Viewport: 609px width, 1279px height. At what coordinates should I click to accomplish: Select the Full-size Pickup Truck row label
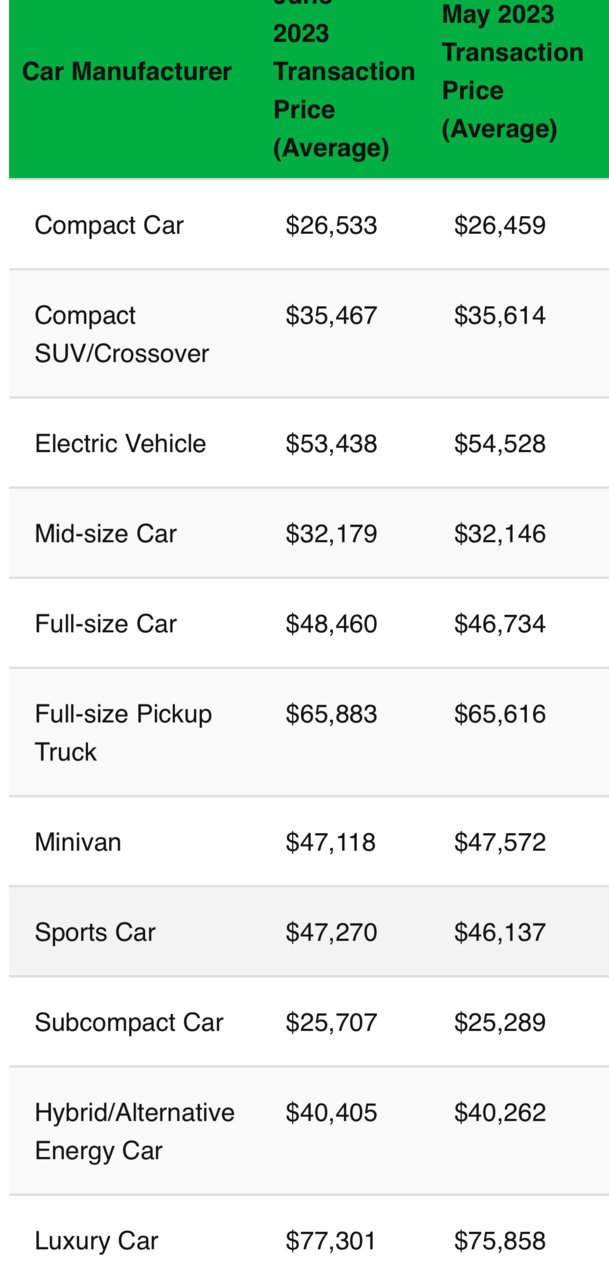coord(124,733)
